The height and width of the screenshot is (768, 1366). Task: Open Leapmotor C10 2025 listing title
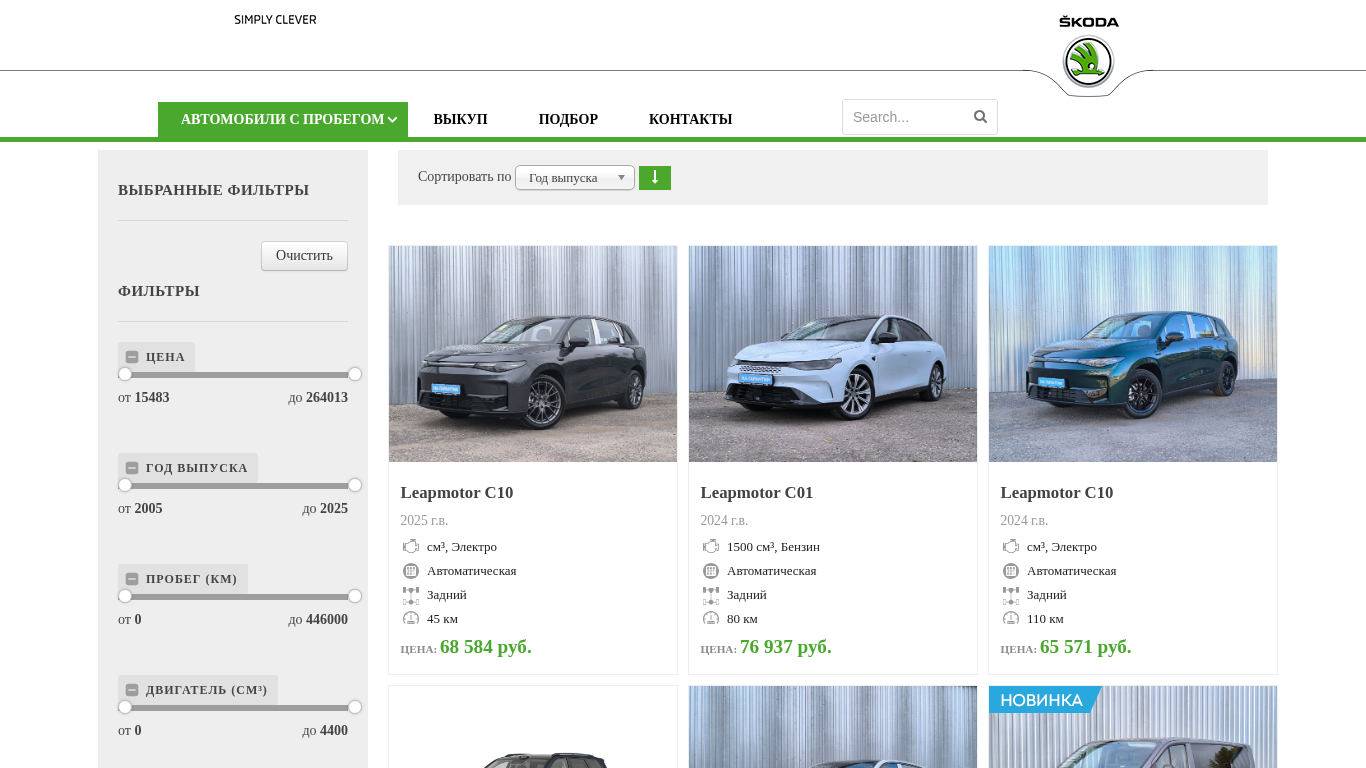pyautogui.click(x=457, y=493)
